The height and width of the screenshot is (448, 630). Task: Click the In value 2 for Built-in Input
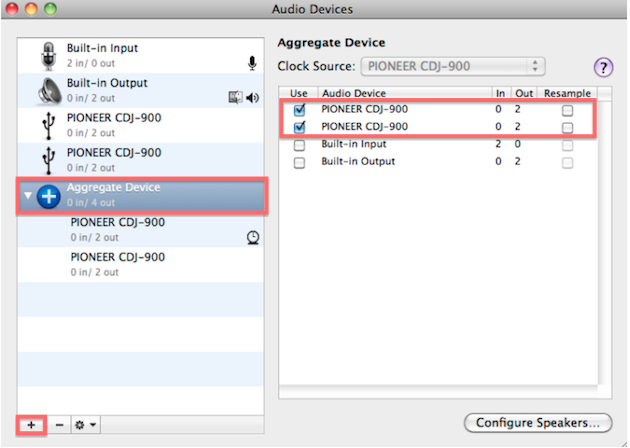pos(498,144)
